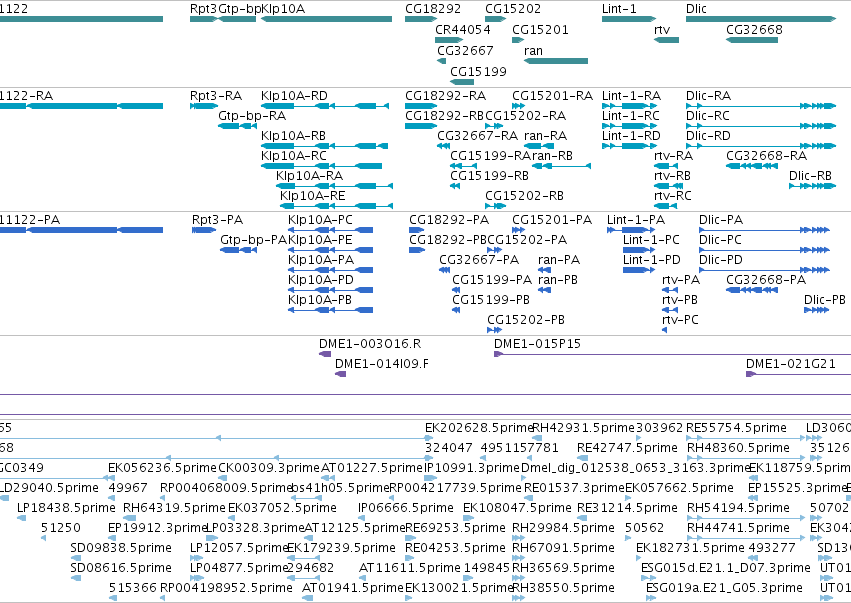Click protein label CG15201-PA
851x603 pixels.
point(552,220)
